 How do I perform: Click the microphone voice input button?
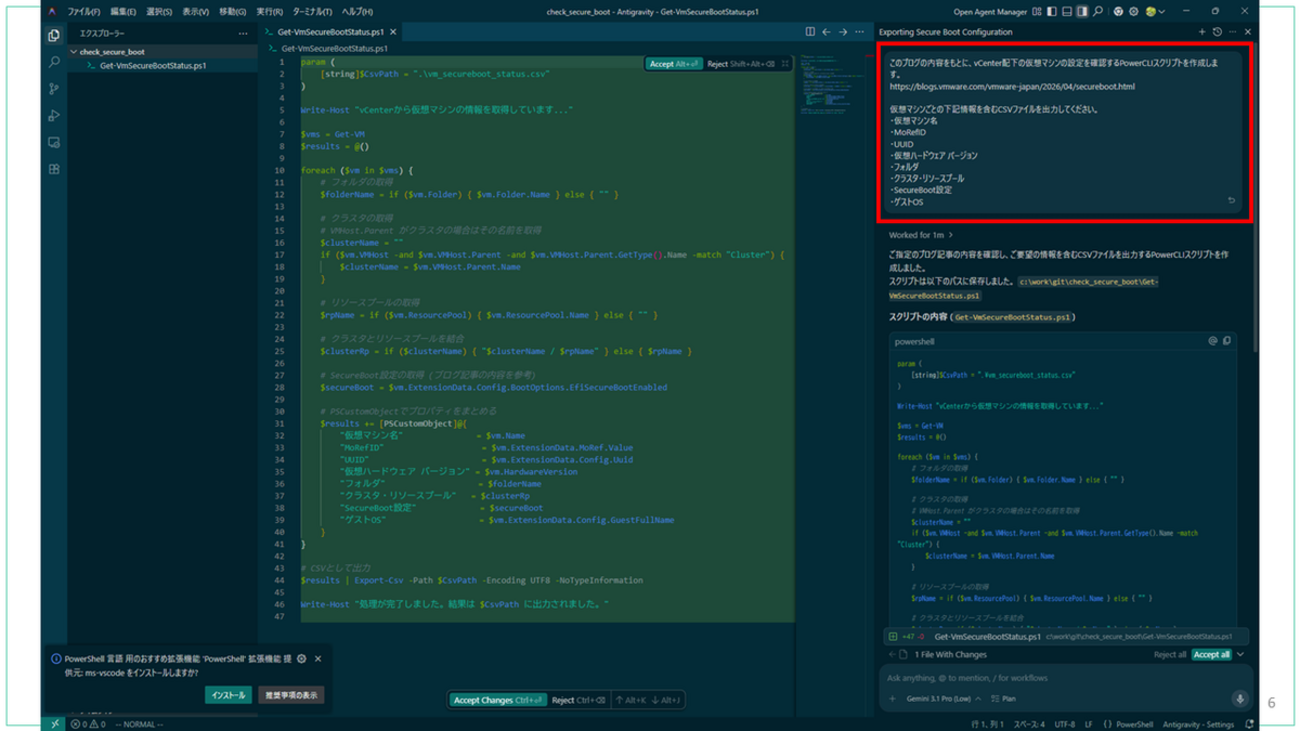point(1240,699)
